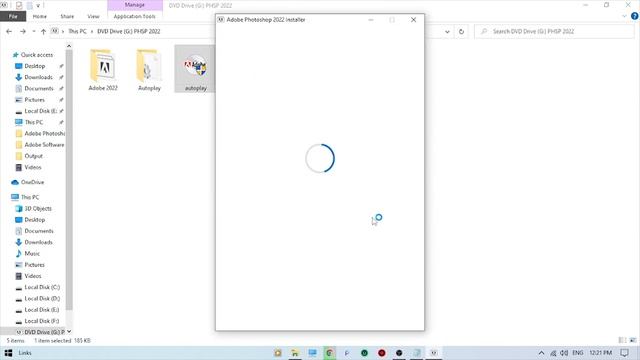The image size is (640, 360).
Task: Switch to details view in status bar
Action: pos(622,340)
